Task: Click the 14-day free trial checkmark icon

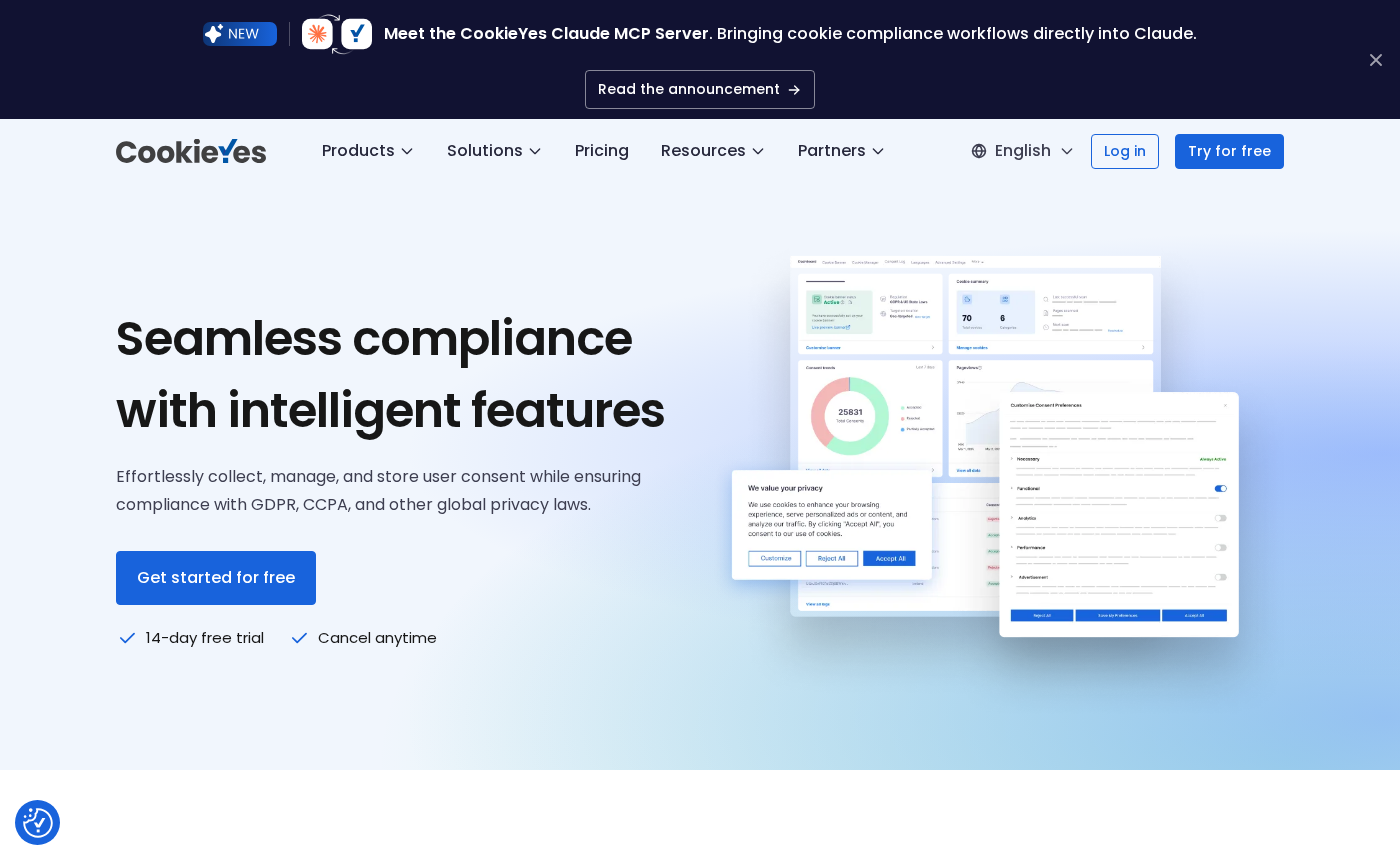Action: [127, 638]
